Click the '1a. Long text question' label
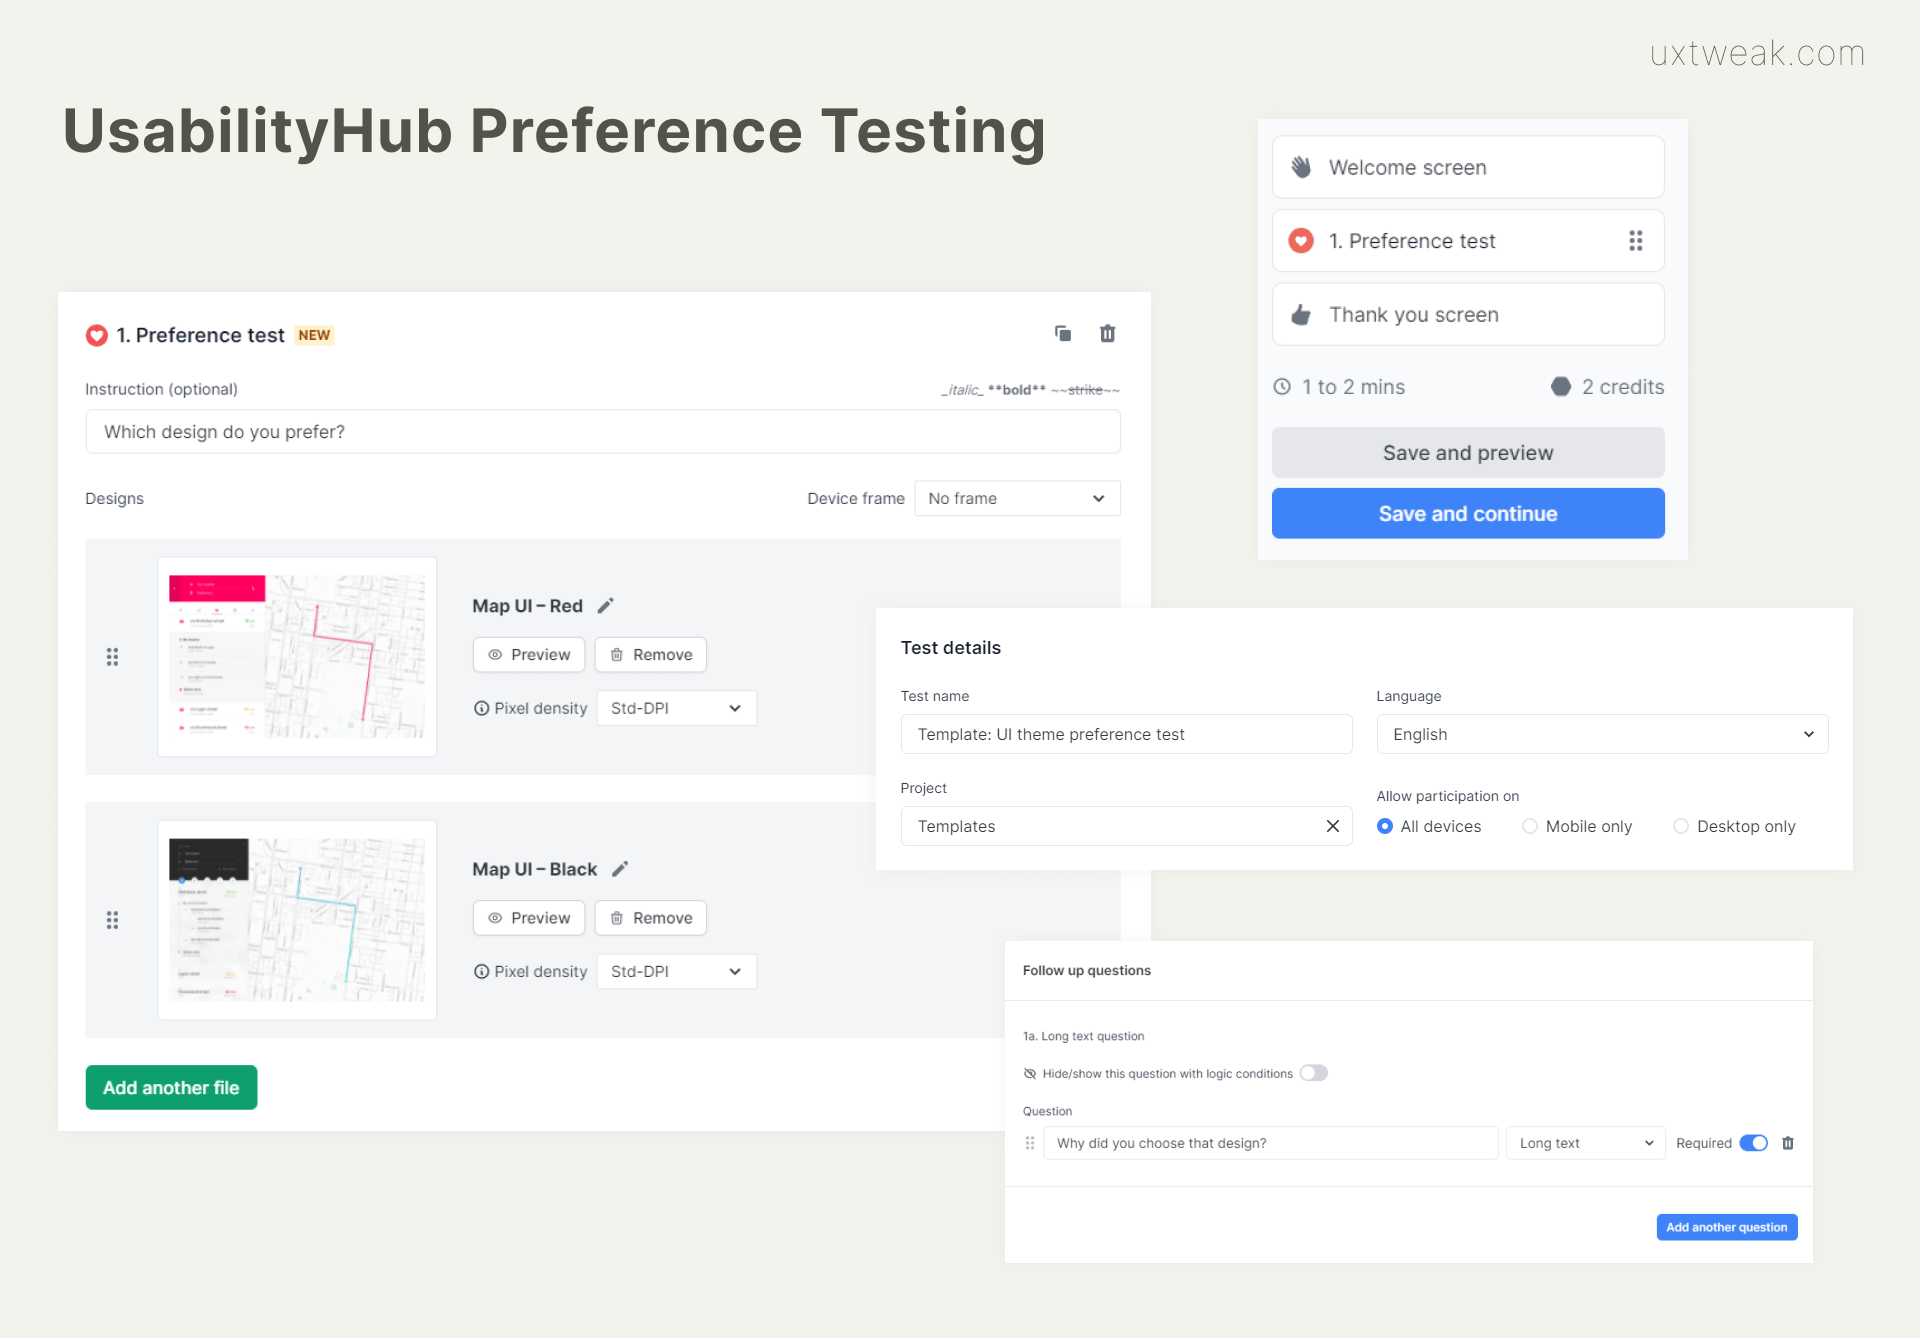Screen dimensions: 1920x1338 [x=1083, y=1036]
